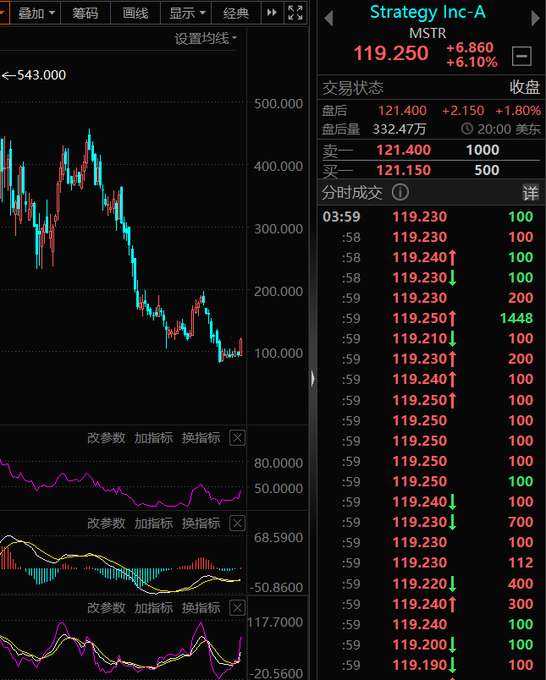
Task: Click 盘后 price 121.400
Action: (x=402, y=111)
